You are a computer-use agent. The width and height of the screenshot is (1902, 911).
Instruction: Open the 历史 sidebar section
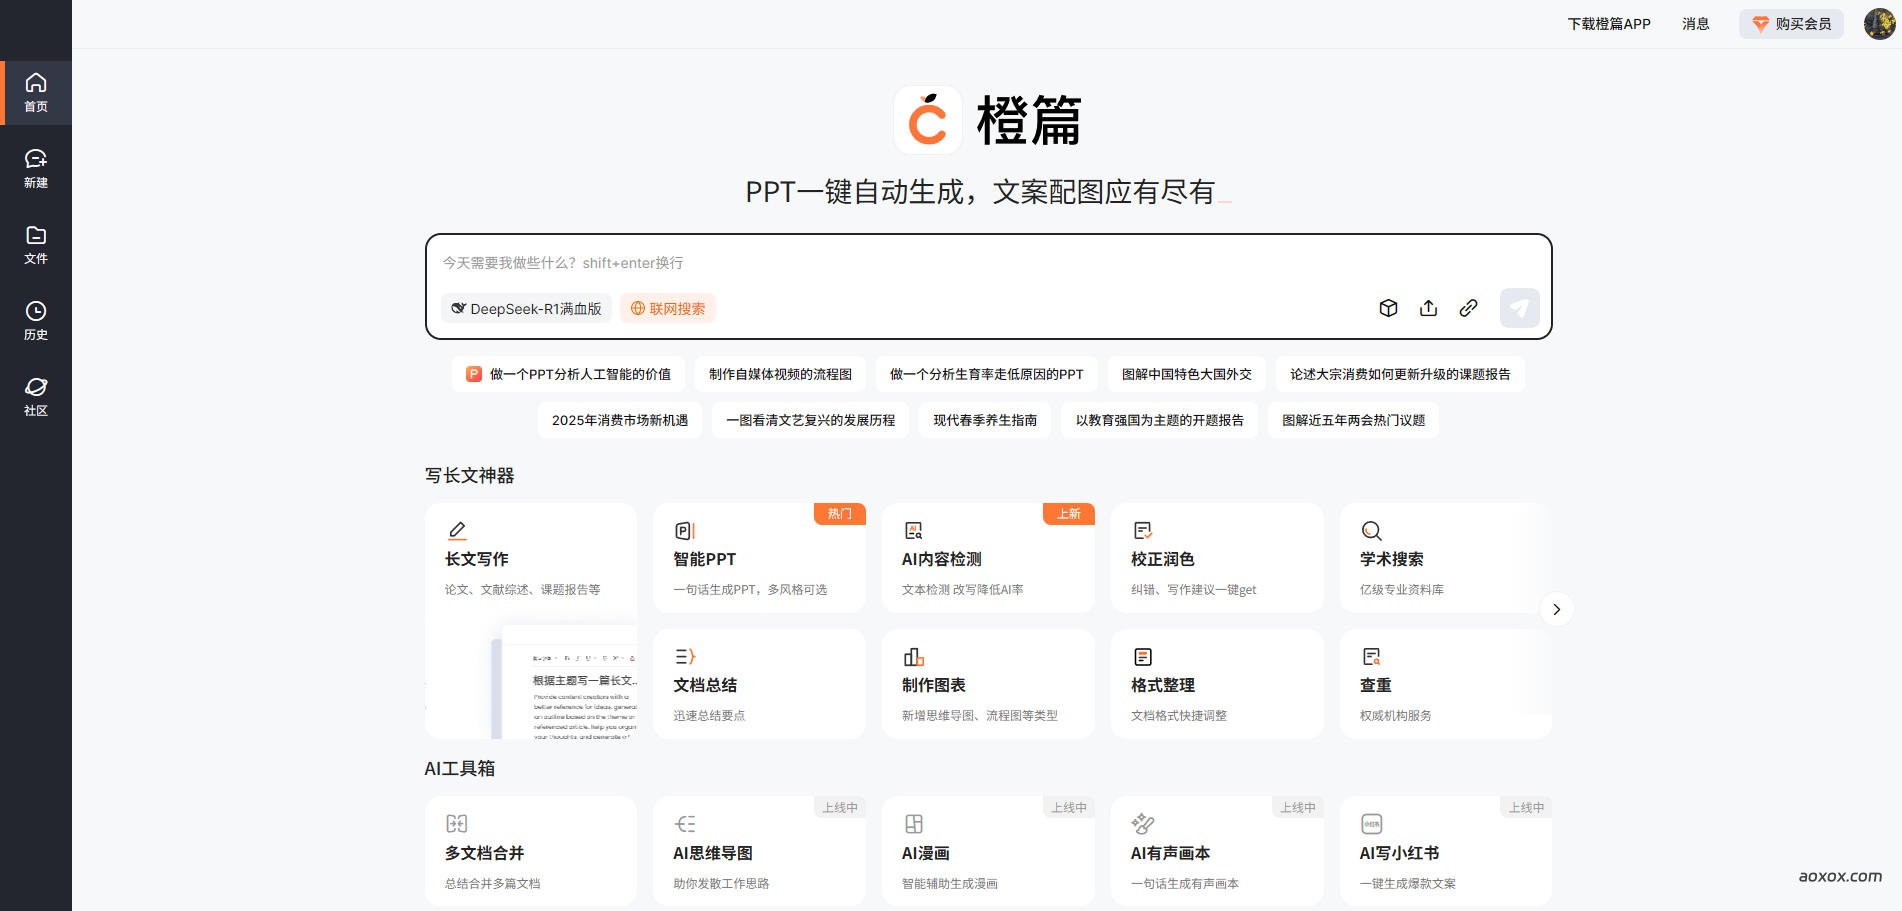point(36,320)
